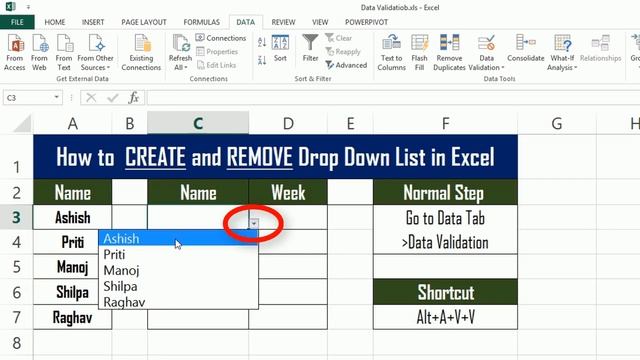Click the Advanced filter option
640x360 pixels.
click(346, 65)
